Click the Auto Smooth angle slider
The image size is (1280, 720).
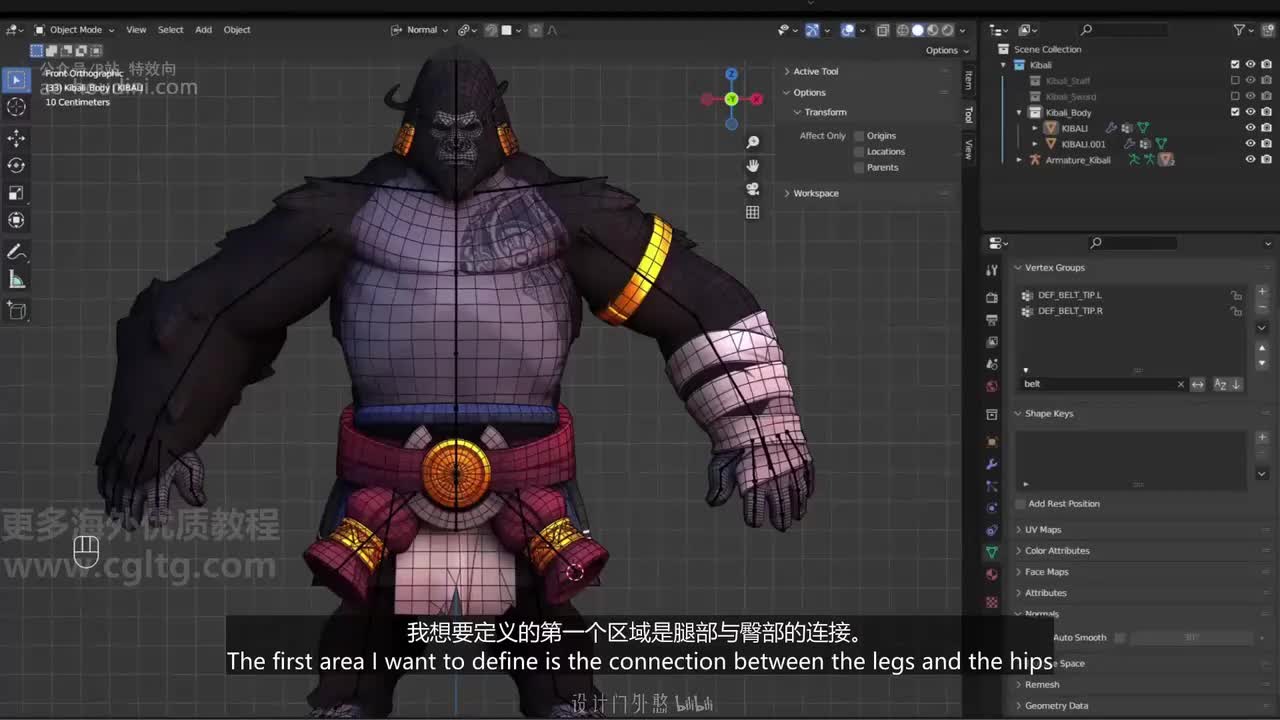1190,638
